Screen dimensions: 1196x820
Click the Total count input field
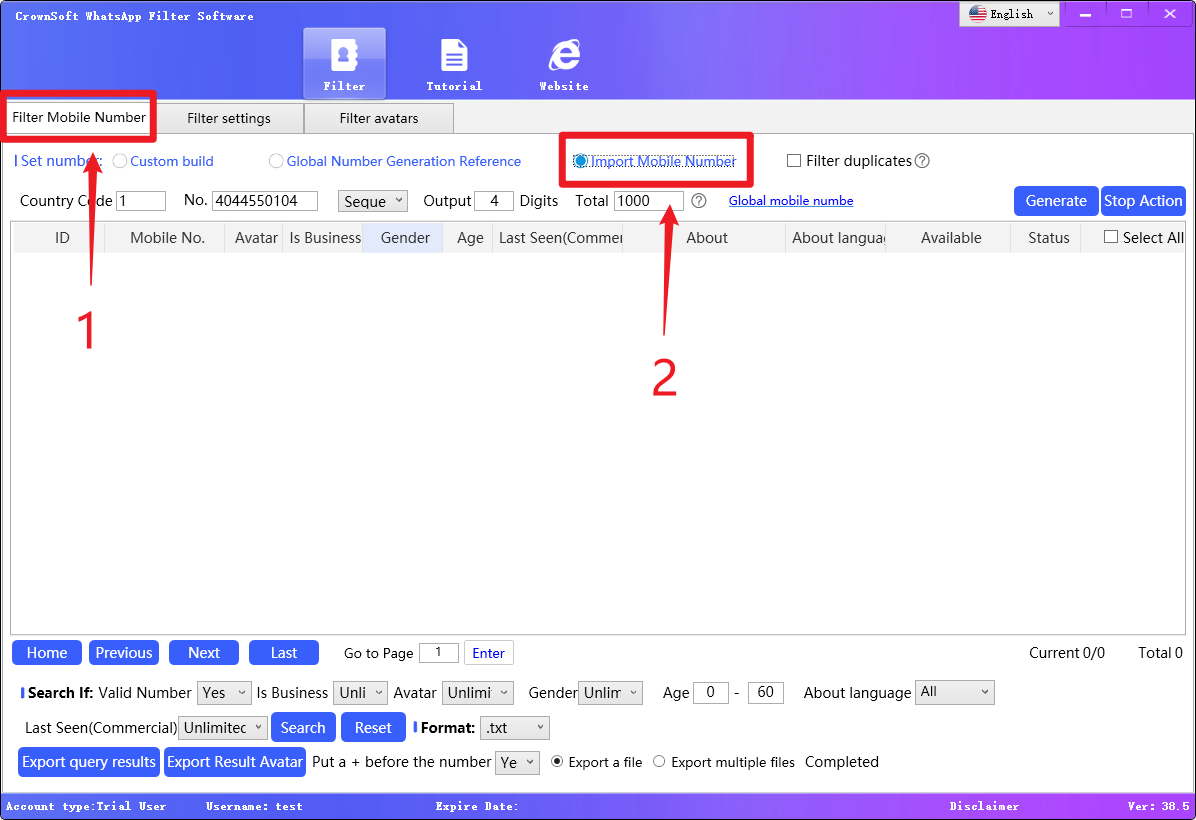coord(648,201)
